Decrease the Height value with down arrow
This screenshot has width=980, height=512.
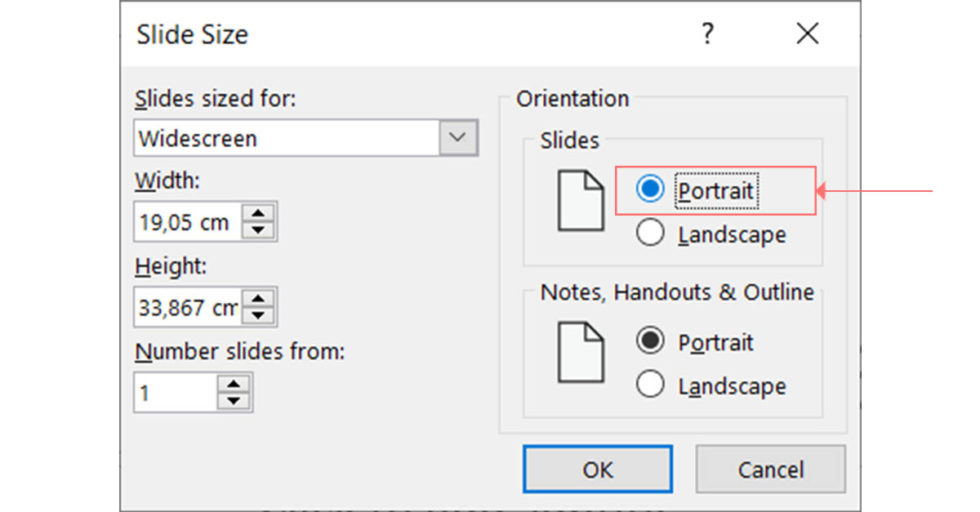click(258, 315)
